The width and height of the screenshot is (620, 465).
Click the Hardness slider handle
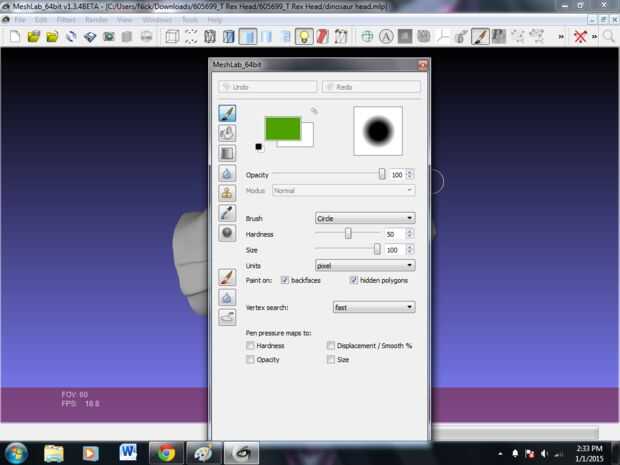(348, 234)
